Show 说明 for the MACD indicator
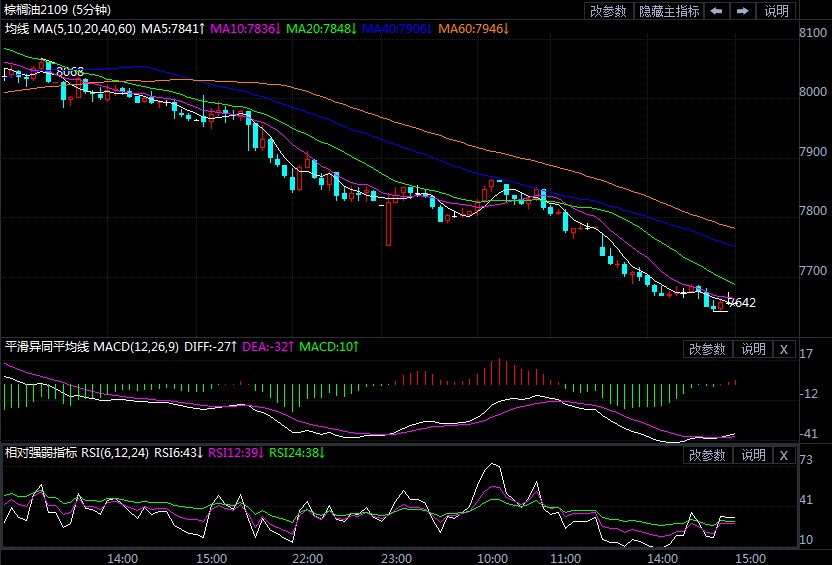The height and width of the screenshot is (565, 832). [x=752, y=349]
